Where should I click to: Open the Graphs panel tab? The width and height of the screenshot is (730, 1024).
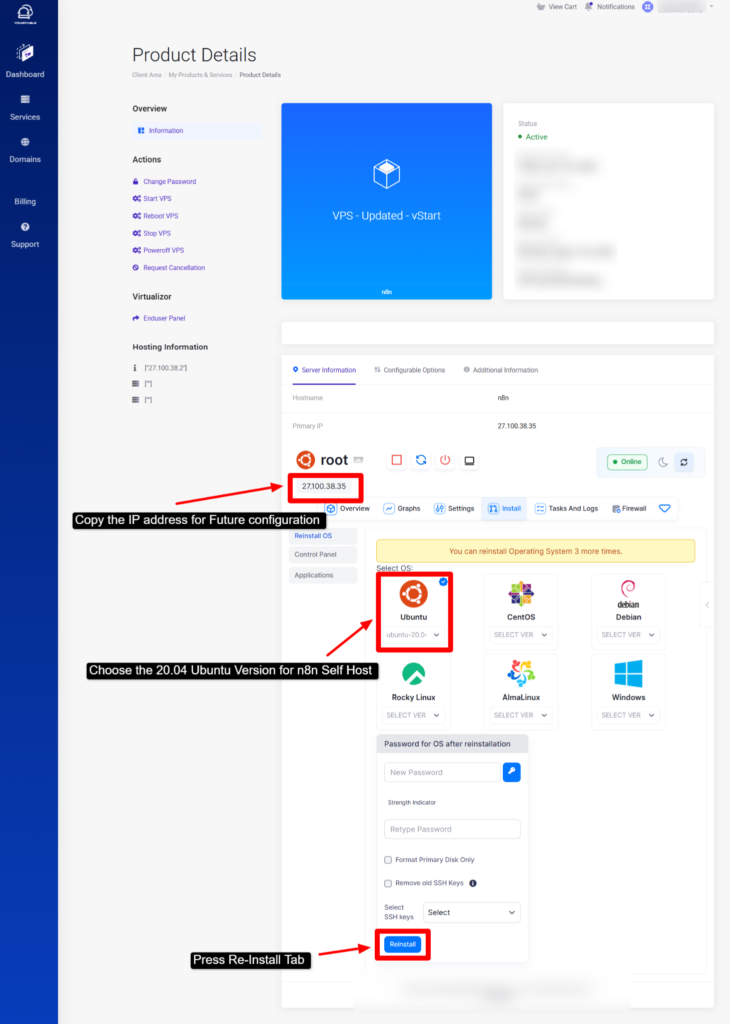tap(402, 509)
